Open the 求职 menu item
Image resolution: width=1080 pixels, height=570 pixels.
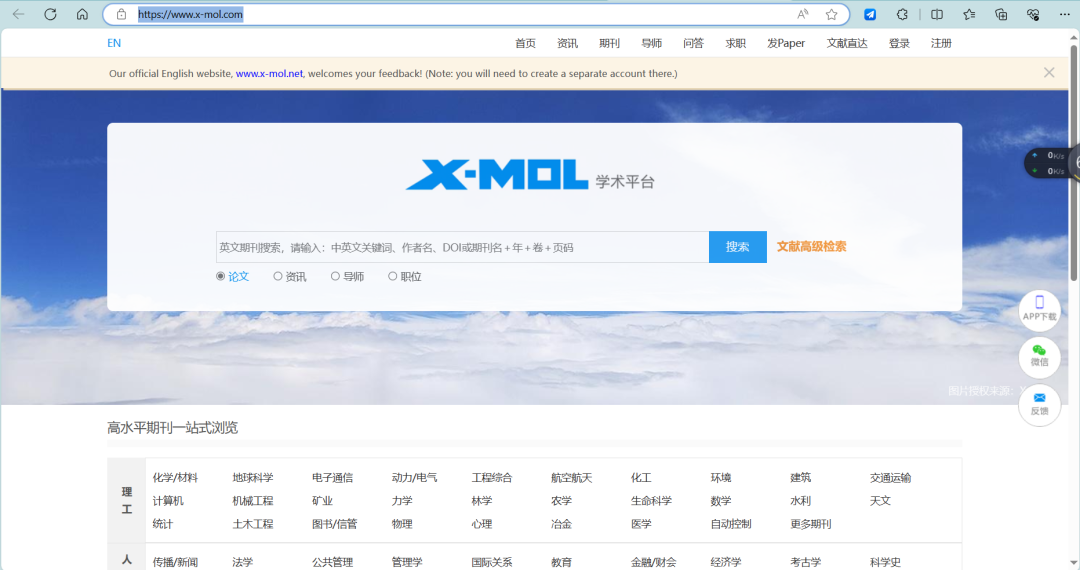click(736, 43)
